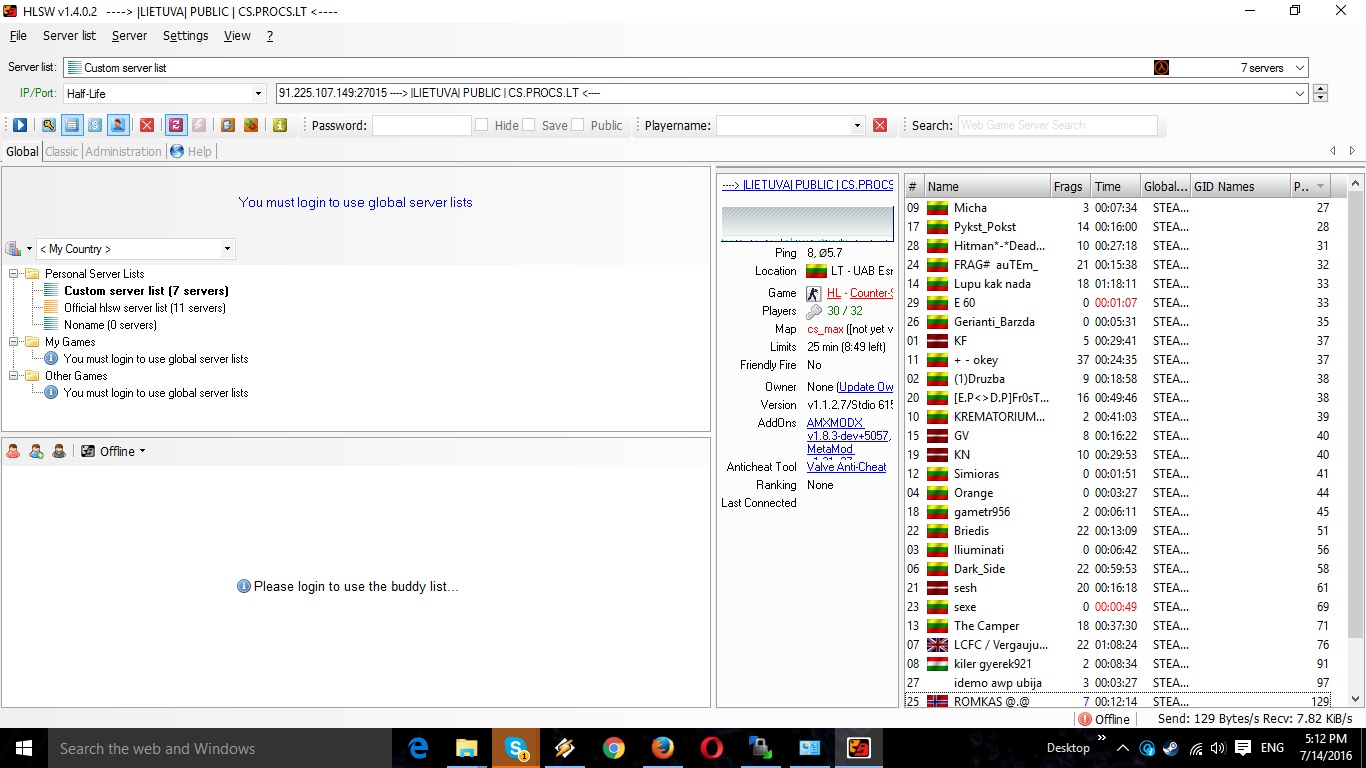Click the Valve Anti-Cheat link

click(846, 467)
